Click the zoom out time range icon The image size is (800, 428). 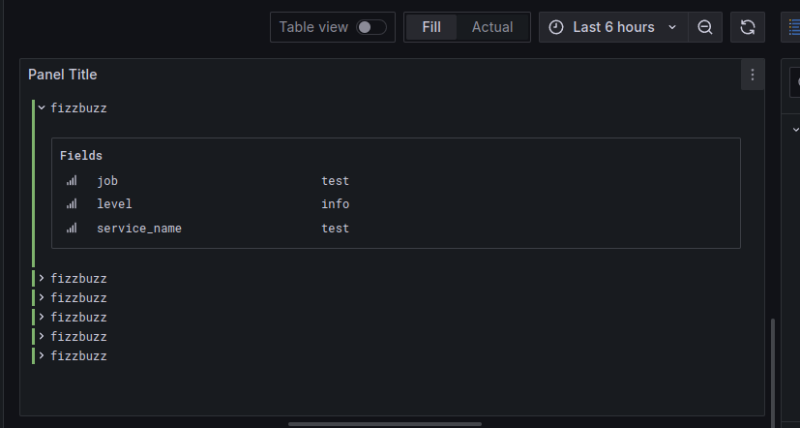point(705,27)
